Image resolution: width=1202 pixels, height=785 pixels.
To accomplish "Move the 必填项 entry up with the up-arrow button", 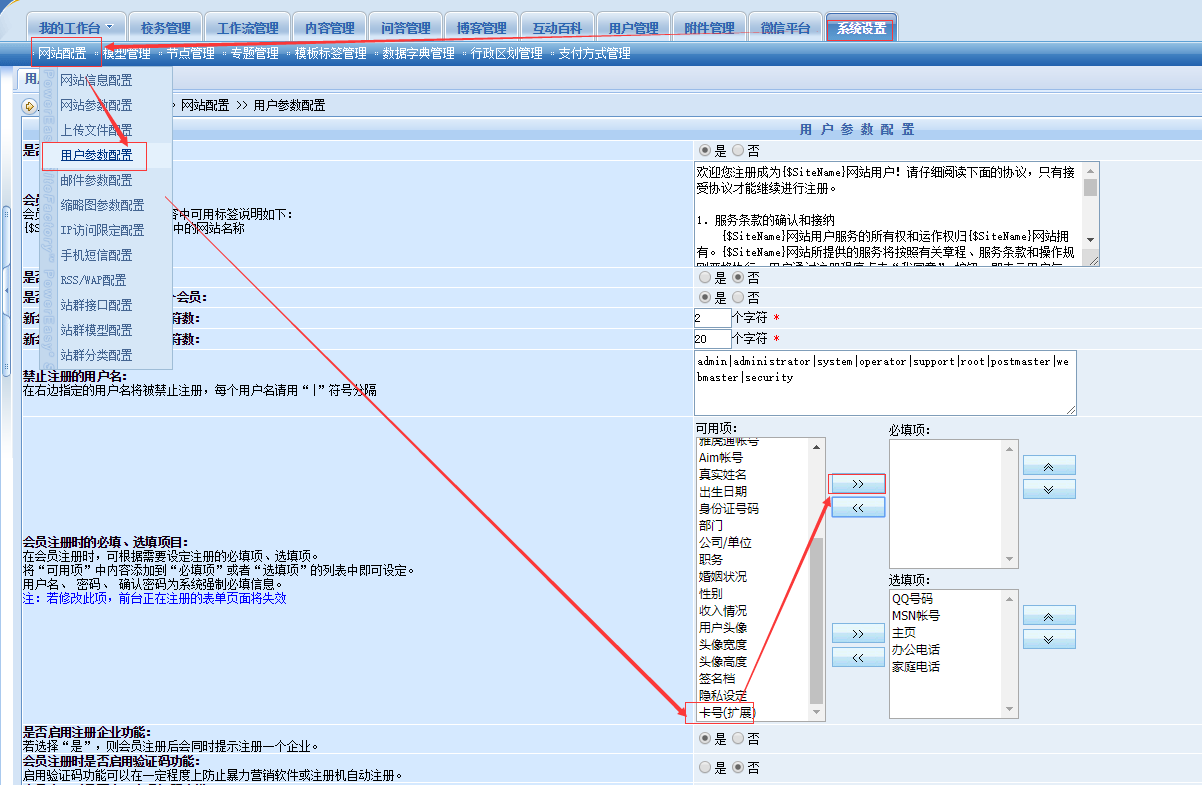I will tap(1048, 466).
